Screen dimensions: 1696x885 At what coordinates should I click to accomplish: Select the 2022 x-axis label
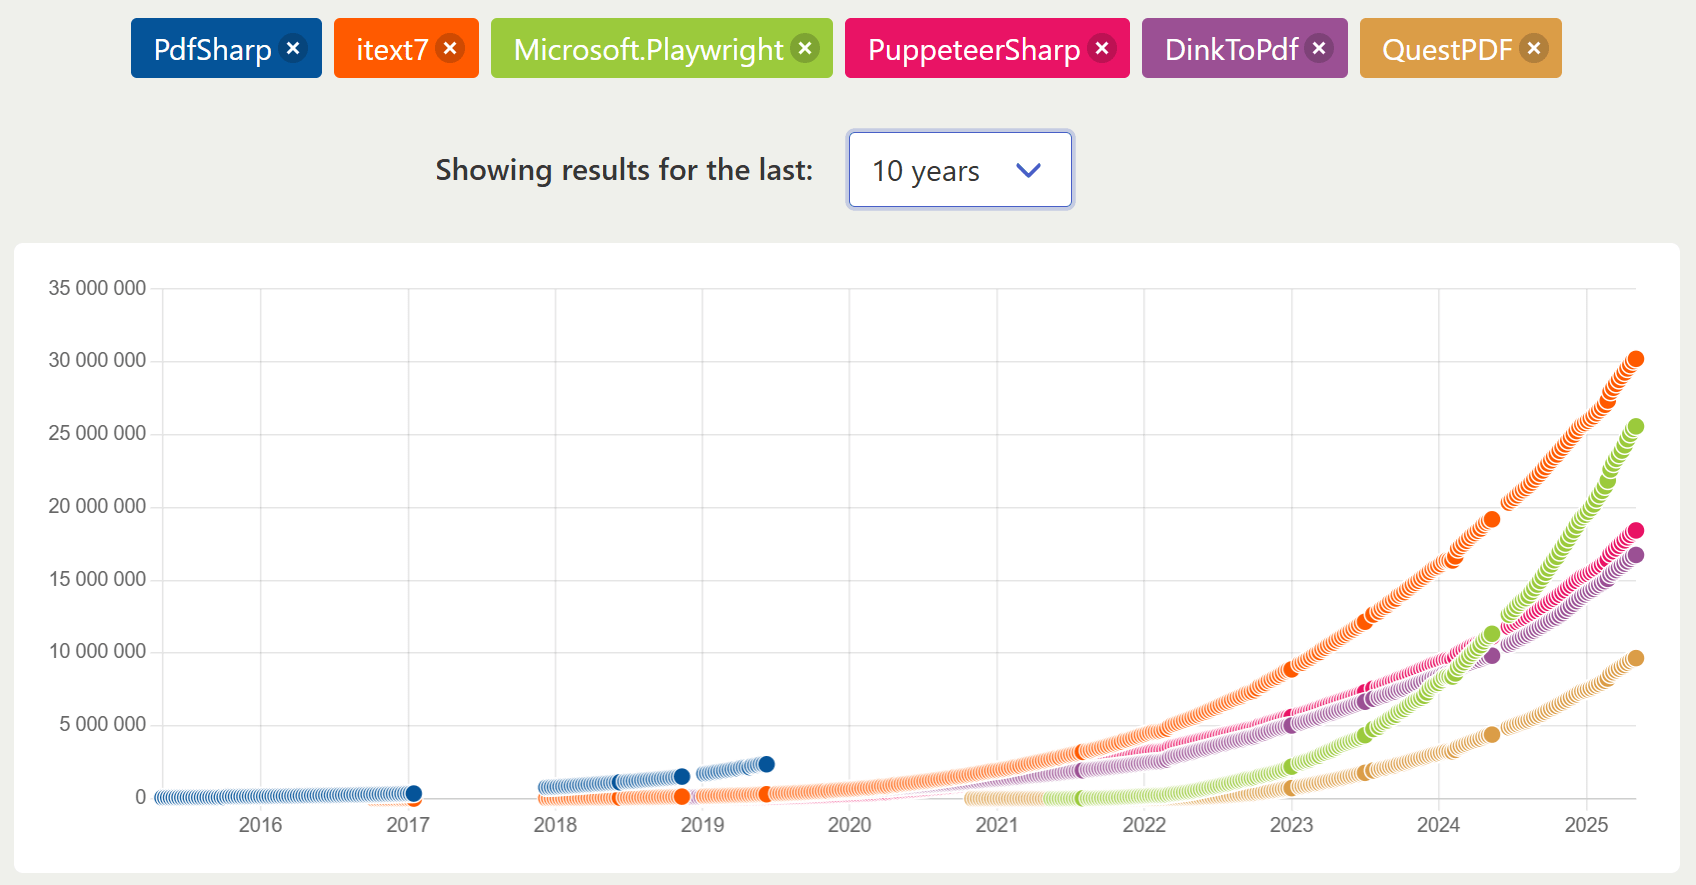[x=1144, y=825]
